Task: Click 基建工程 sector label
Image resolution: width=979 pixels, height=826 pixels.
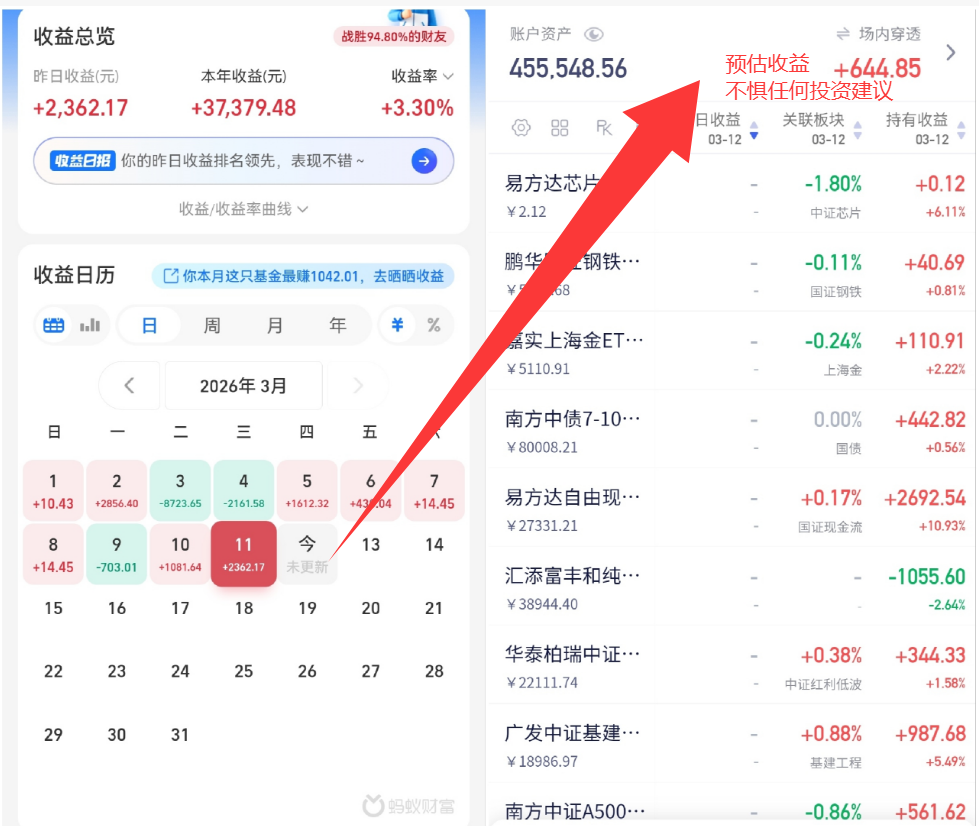Action: [x=835, y=763]
